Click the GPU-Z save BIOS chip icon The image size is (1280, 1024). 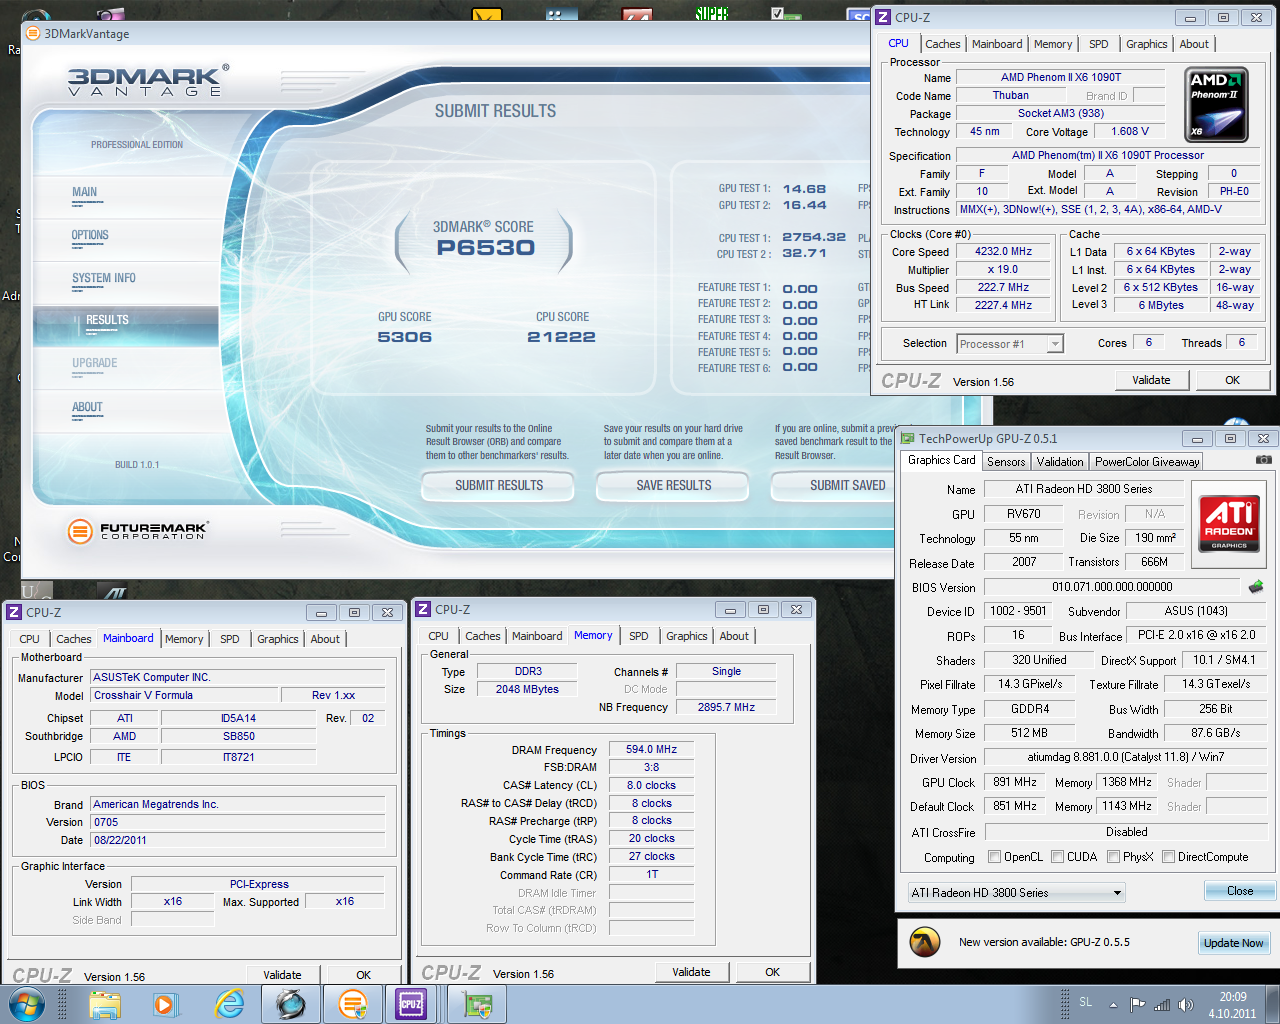point(1256,587)
